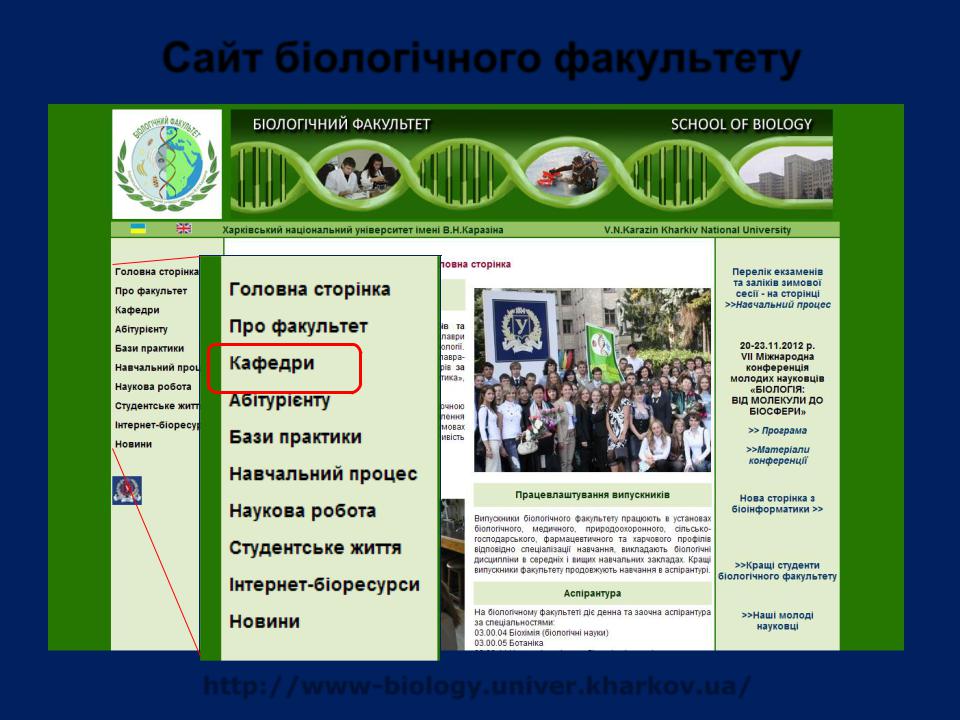Click the lab students photo in DNA banner
960x720 pixels.
click(x=358, y=173)
